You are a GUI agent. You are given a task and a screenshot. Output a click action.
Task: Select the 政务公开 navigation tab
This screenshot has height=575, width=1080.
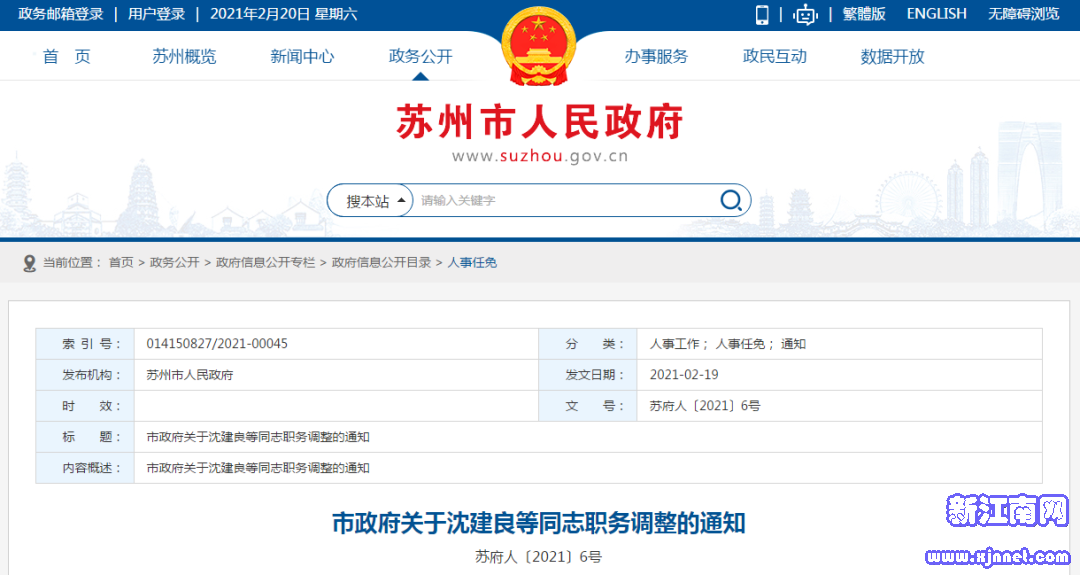pyautogui.click(x=420, y=57)
